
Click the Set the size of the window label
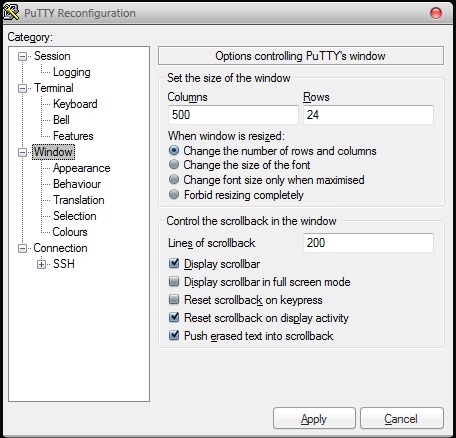[x=229, y=78]
